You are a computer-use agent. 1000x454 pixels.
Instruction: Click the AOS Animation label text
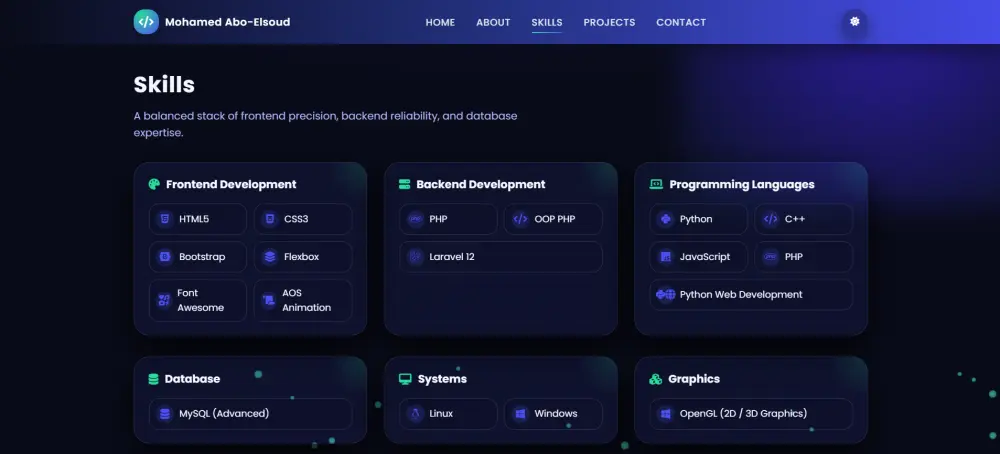pos(307,300)
